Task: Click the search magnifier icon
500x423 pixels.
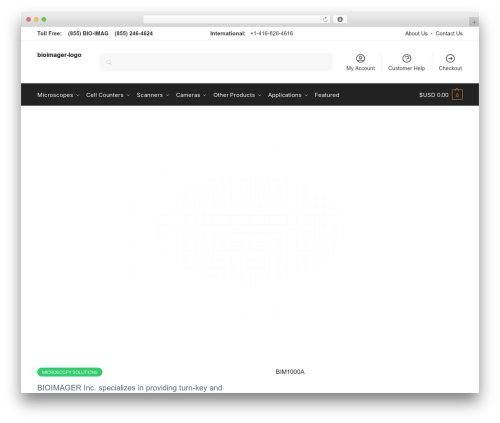Action: [x=109, y=62]
